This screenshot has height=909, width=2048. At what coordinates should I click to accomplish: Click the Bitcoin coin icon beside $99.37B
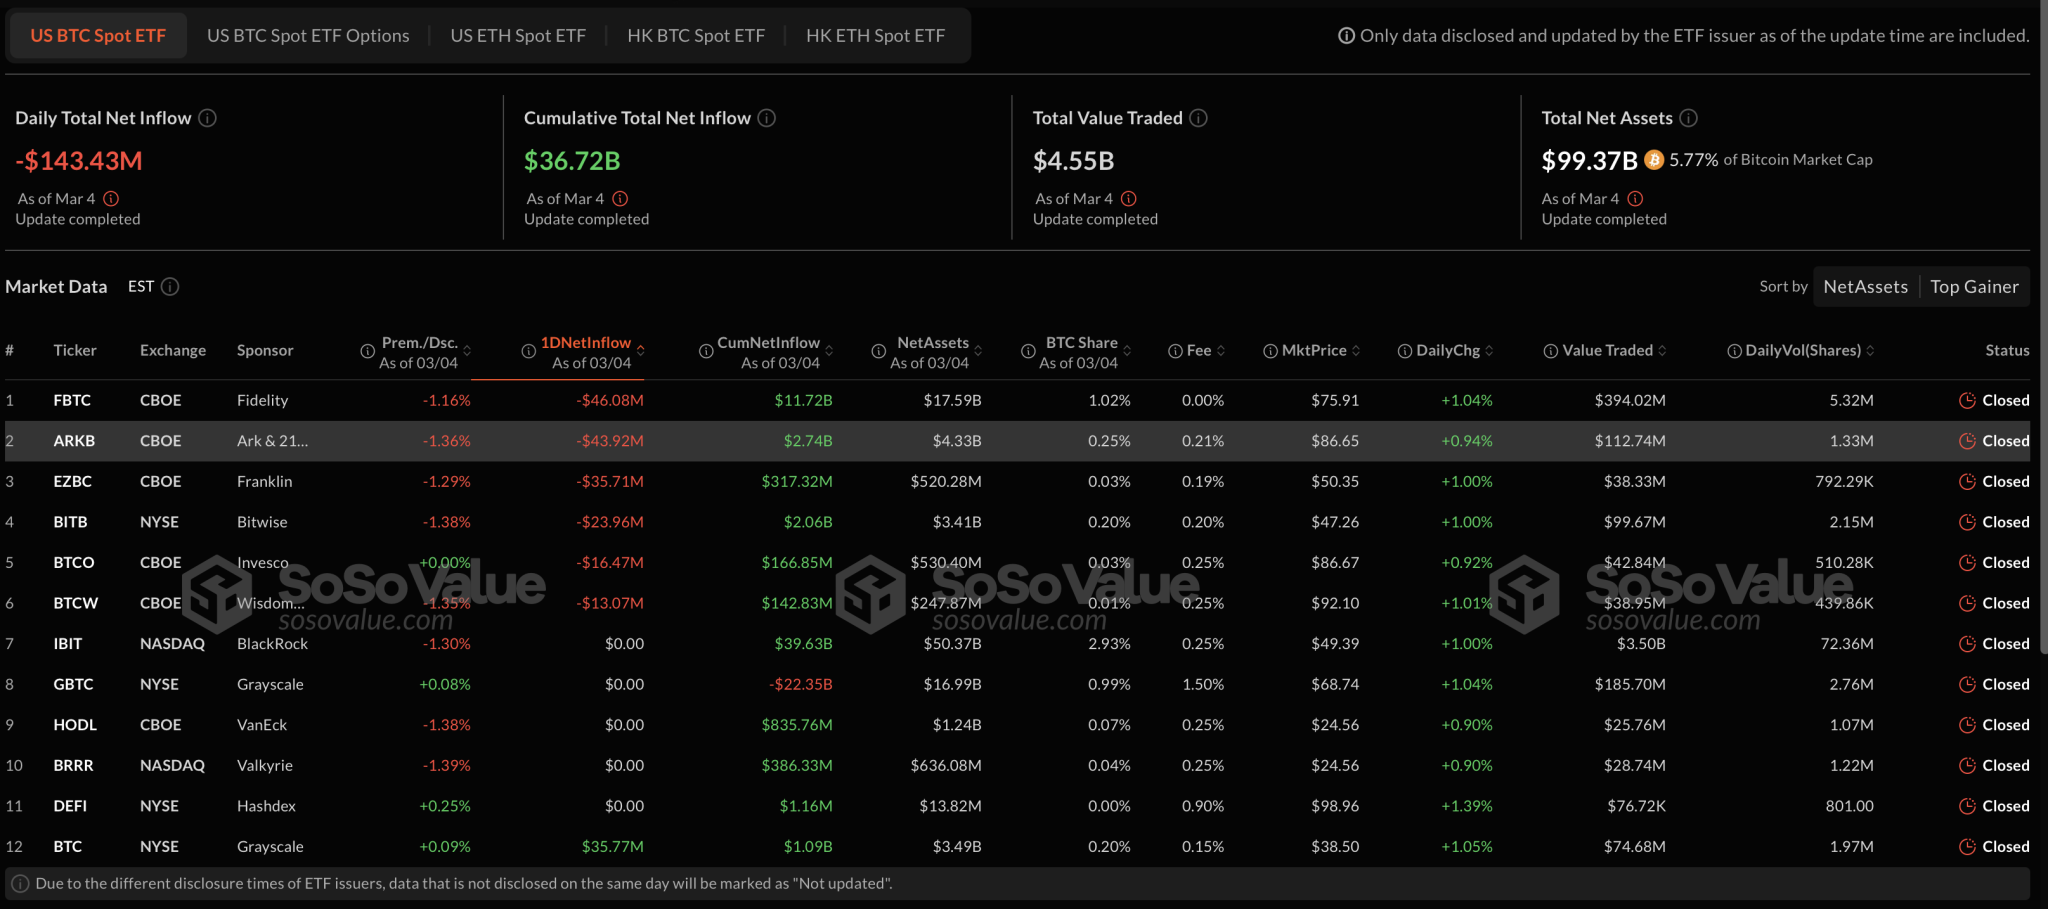(1654, 160)
